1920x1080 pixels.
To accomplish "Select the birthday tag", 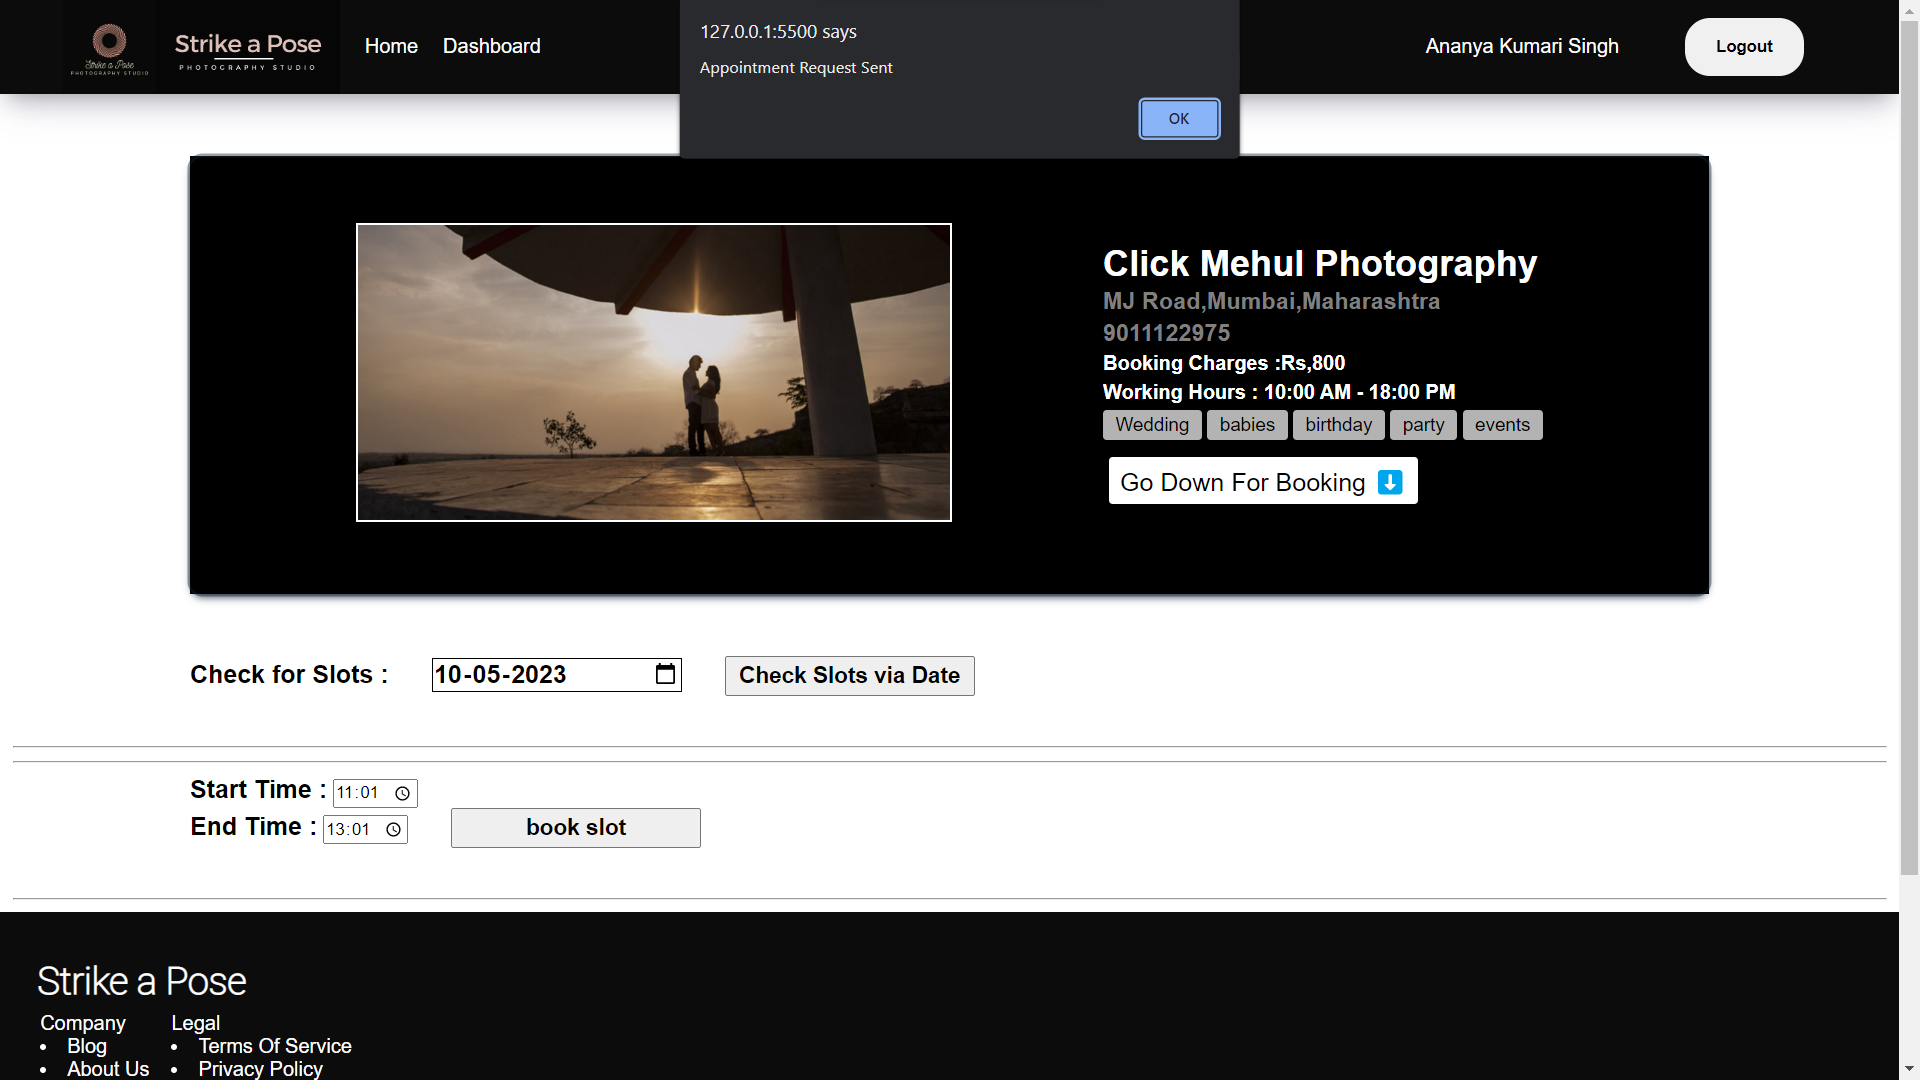I will click(x=1339, y=425).
